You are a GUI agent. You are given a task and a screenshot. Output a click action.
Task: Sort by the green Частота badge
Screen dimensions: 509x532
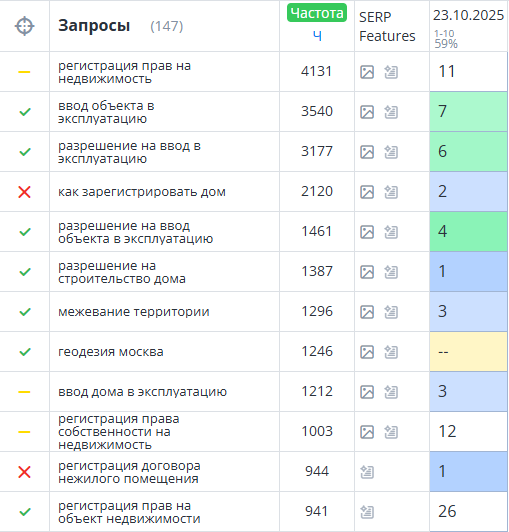tap(317, 13)
